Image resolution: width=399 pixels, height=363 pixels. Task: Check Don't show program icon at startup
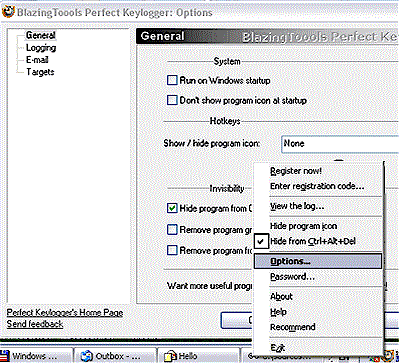[172, 100]
